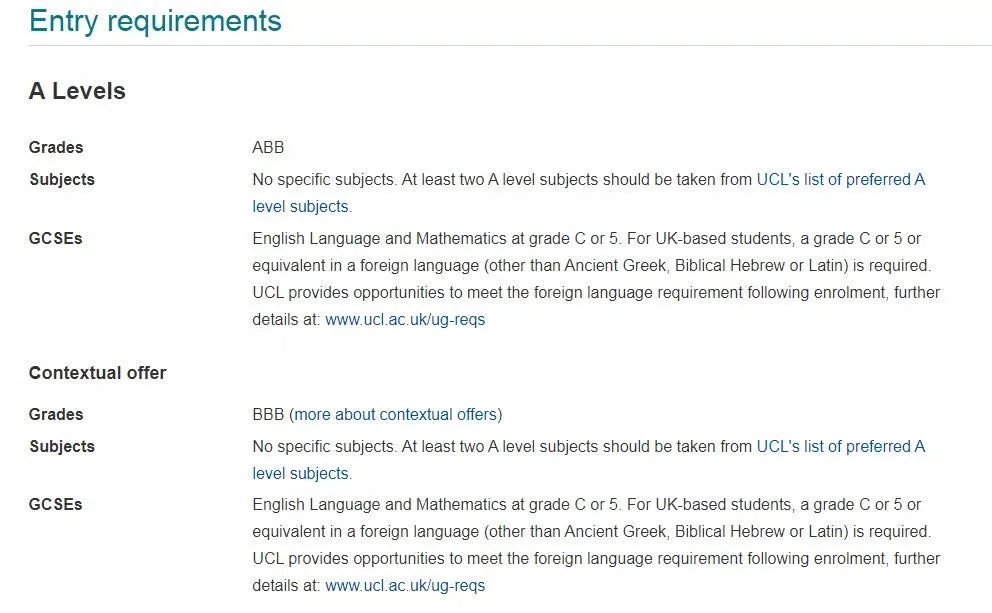992x613 pixels.
Task: Click the Contextual offer GCSEs requirement paragraph
Action: click(596, 545)
